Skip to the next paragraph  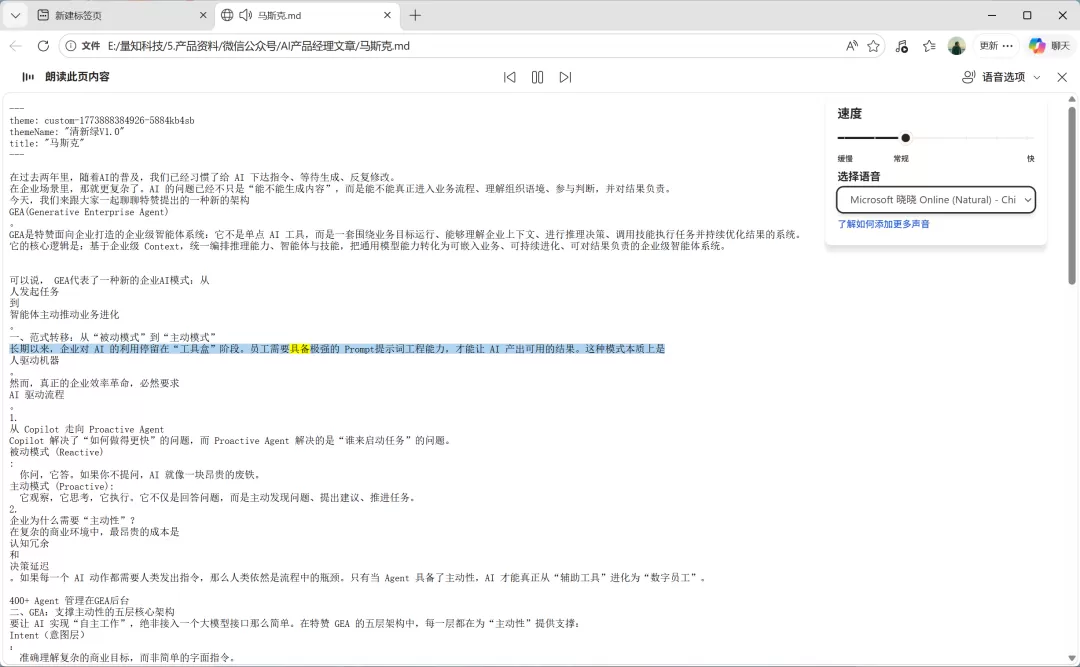[x=565, y=77]
